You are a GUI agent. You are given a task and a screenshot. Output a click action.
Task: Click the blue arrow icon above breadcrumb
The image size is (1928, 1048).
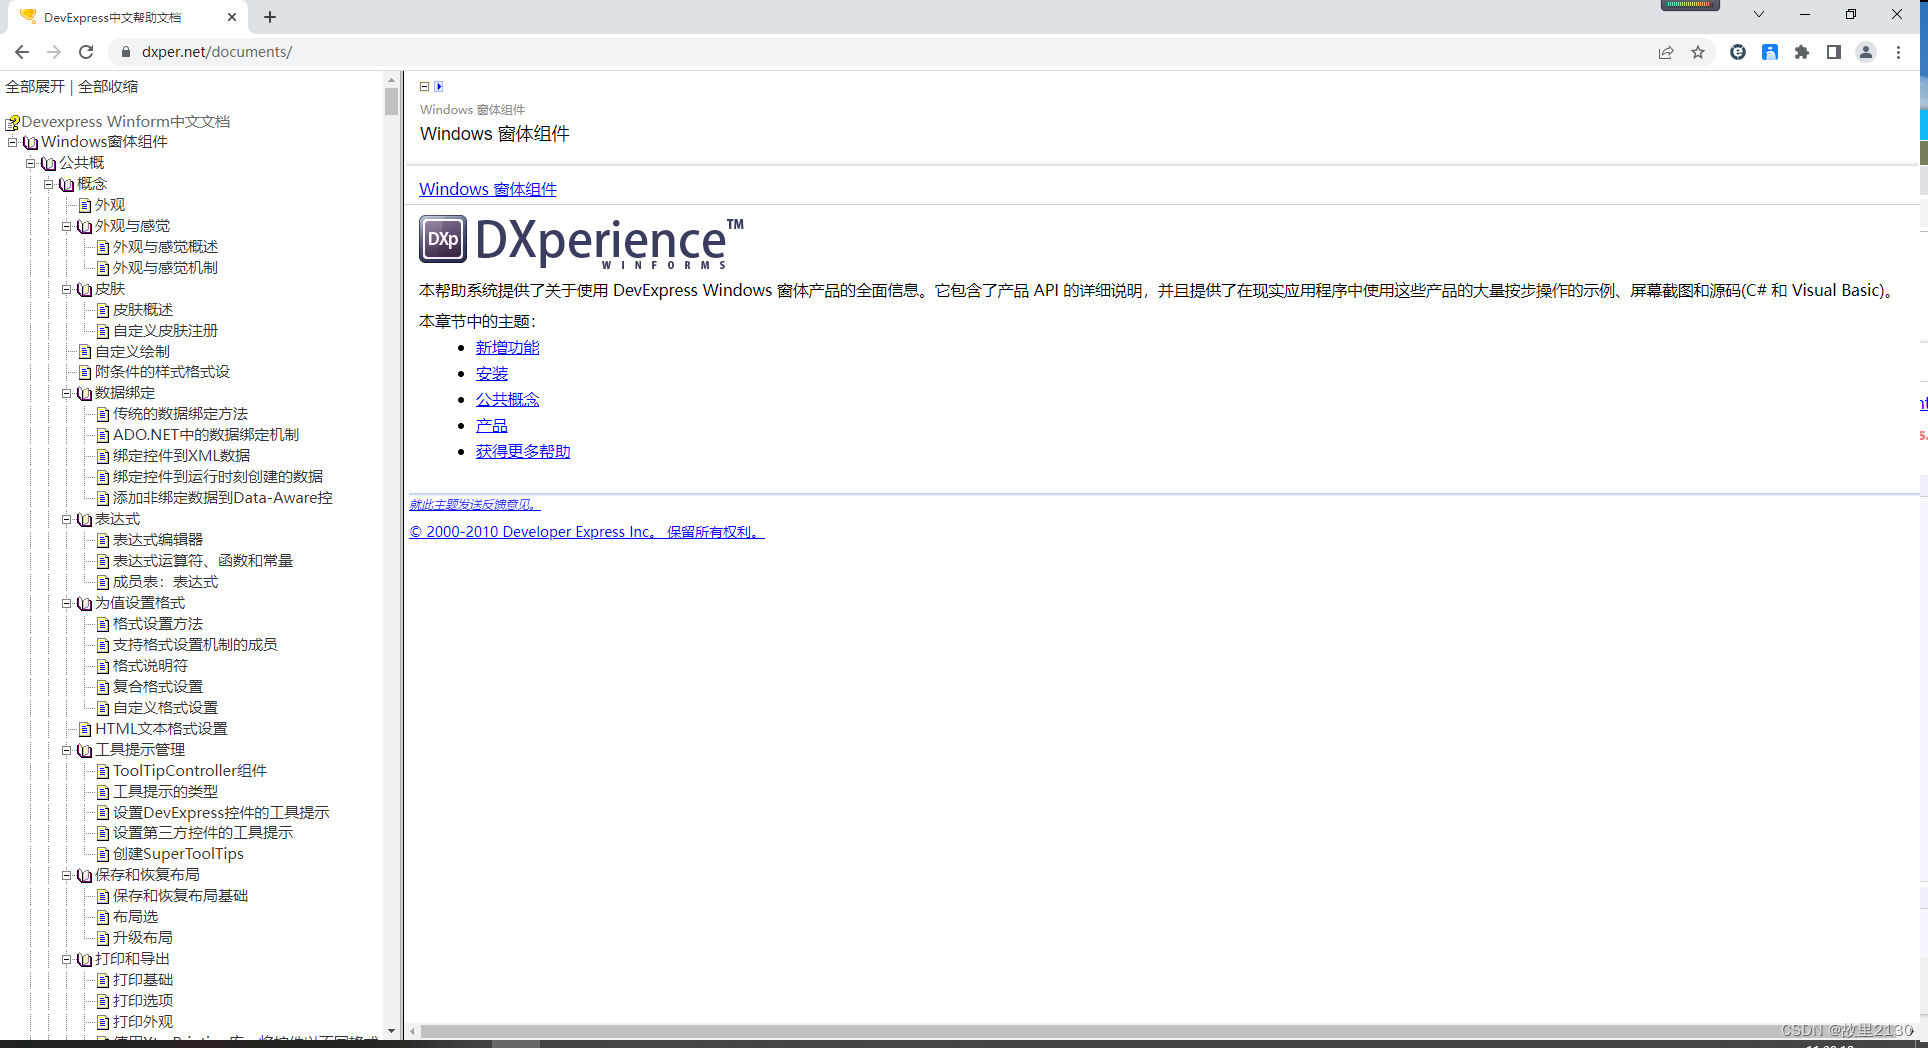click(x=439, y=87)
